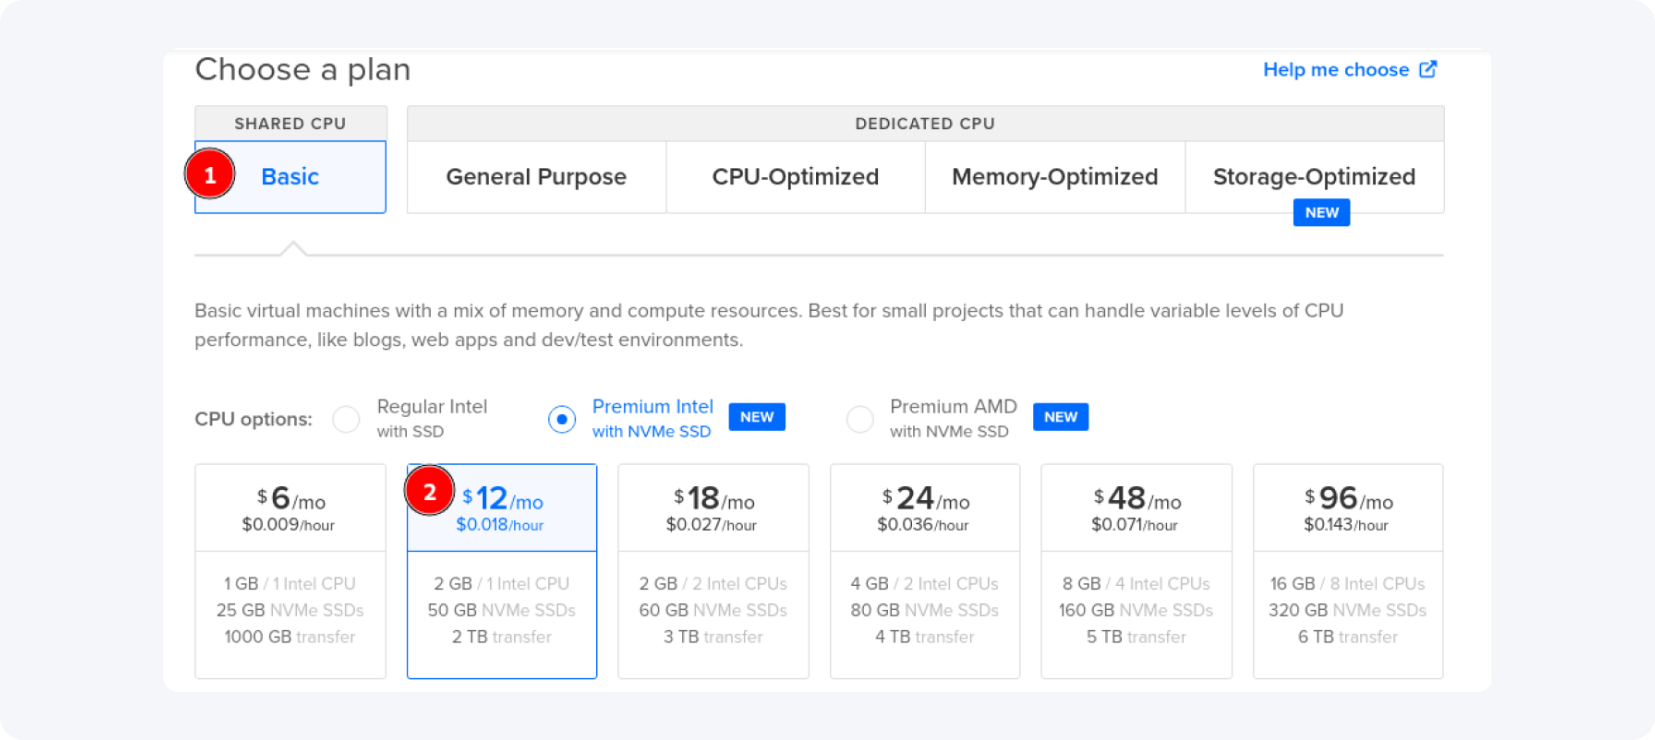Click the red step 1 marker badge
Screen dimensions: 1655x740
(x=210, y=175)
